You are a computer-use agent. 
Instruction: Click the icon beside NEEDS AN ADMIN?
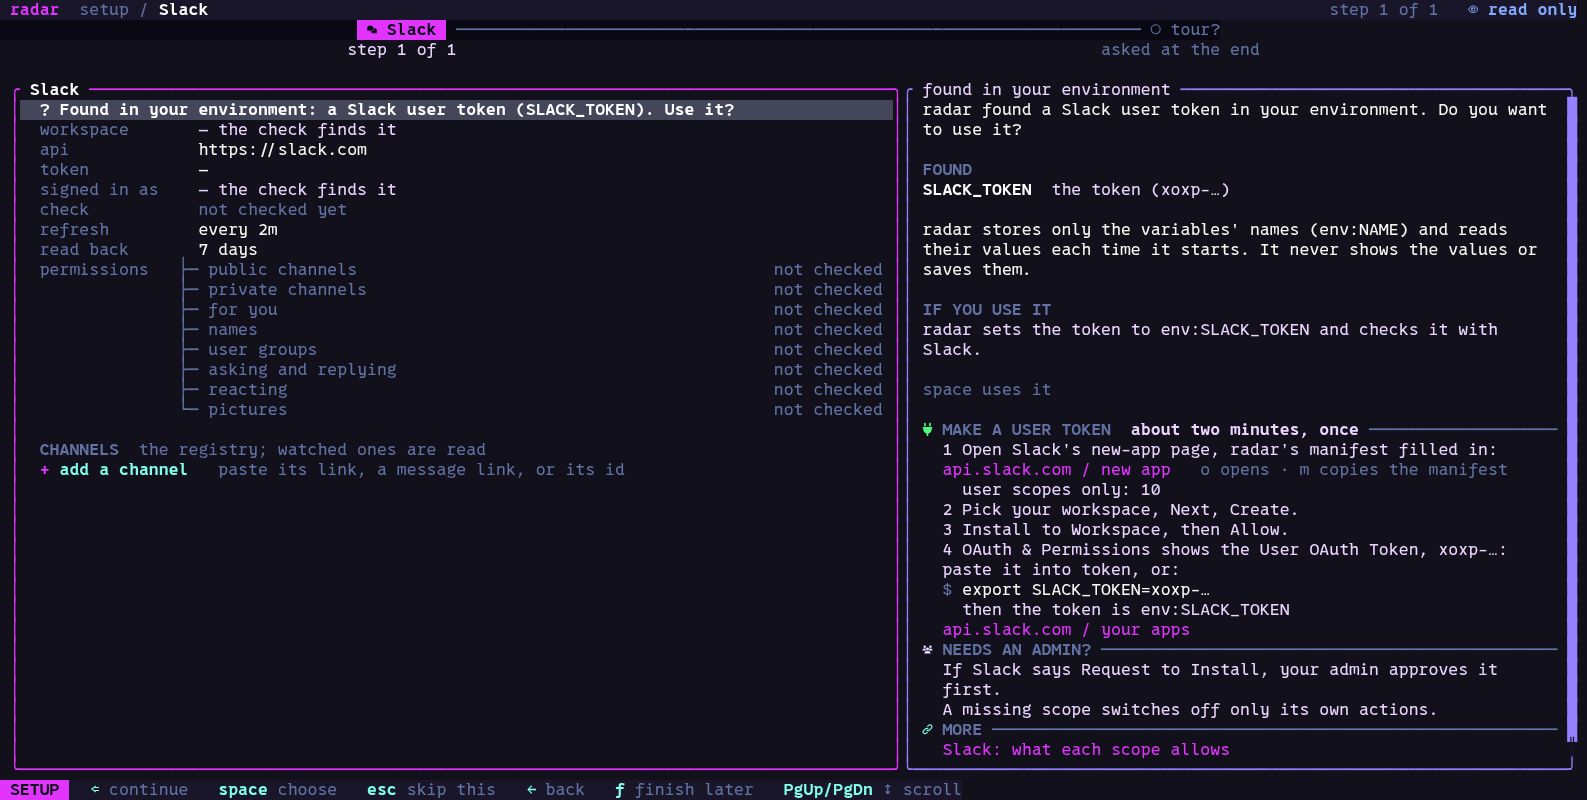(x=928, y=650)
